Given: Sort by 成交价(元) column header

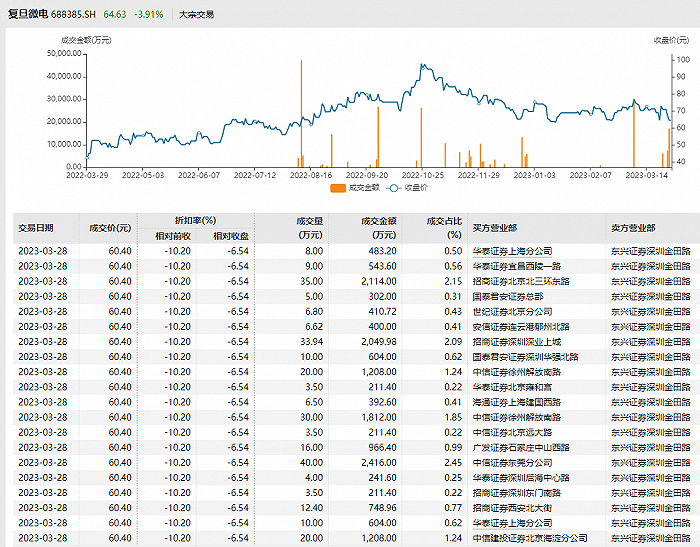Looking at the screenshot, I should tap(110, 227).
